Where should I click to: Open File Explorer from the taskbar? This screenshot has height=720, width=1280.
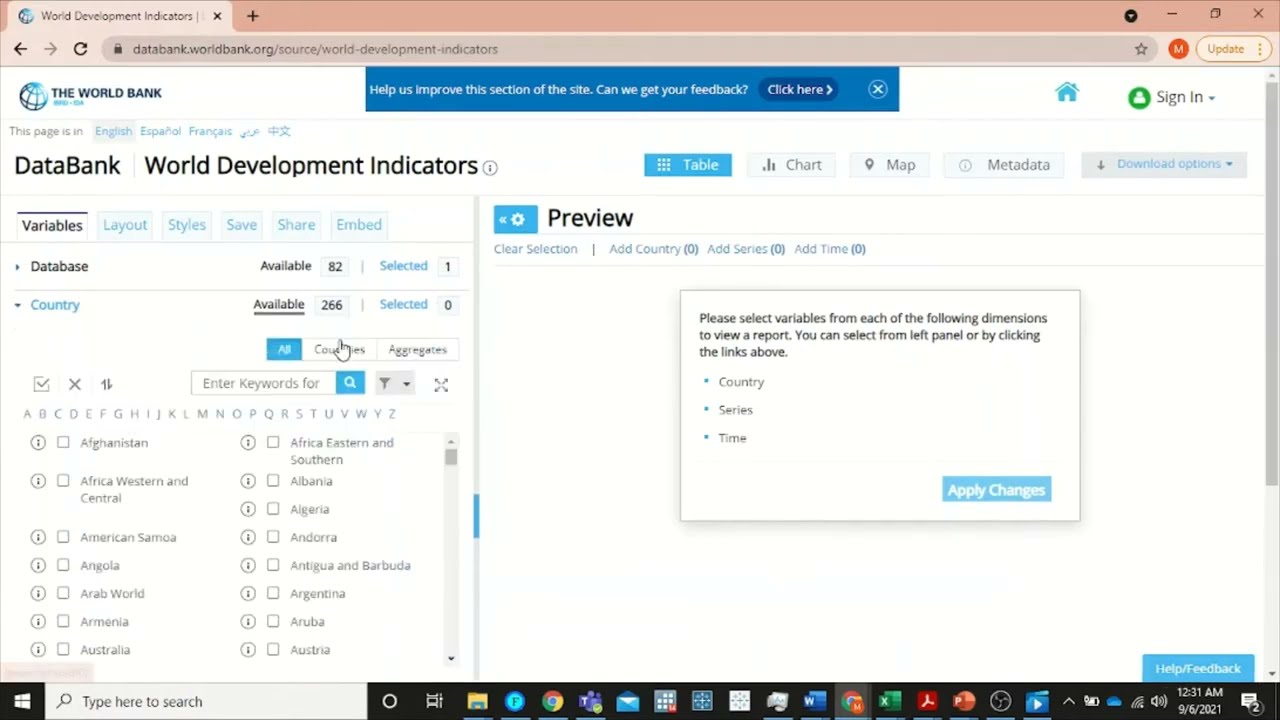(477, 701)
